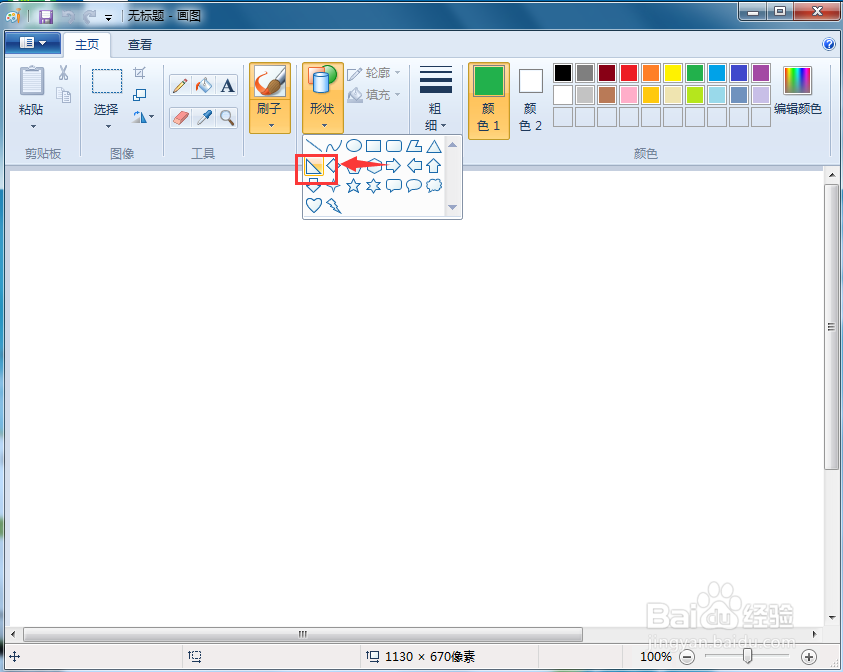Viewport: 843px width, 672px height.
Task: Choose the Right triangle shape
Action: 313,166
